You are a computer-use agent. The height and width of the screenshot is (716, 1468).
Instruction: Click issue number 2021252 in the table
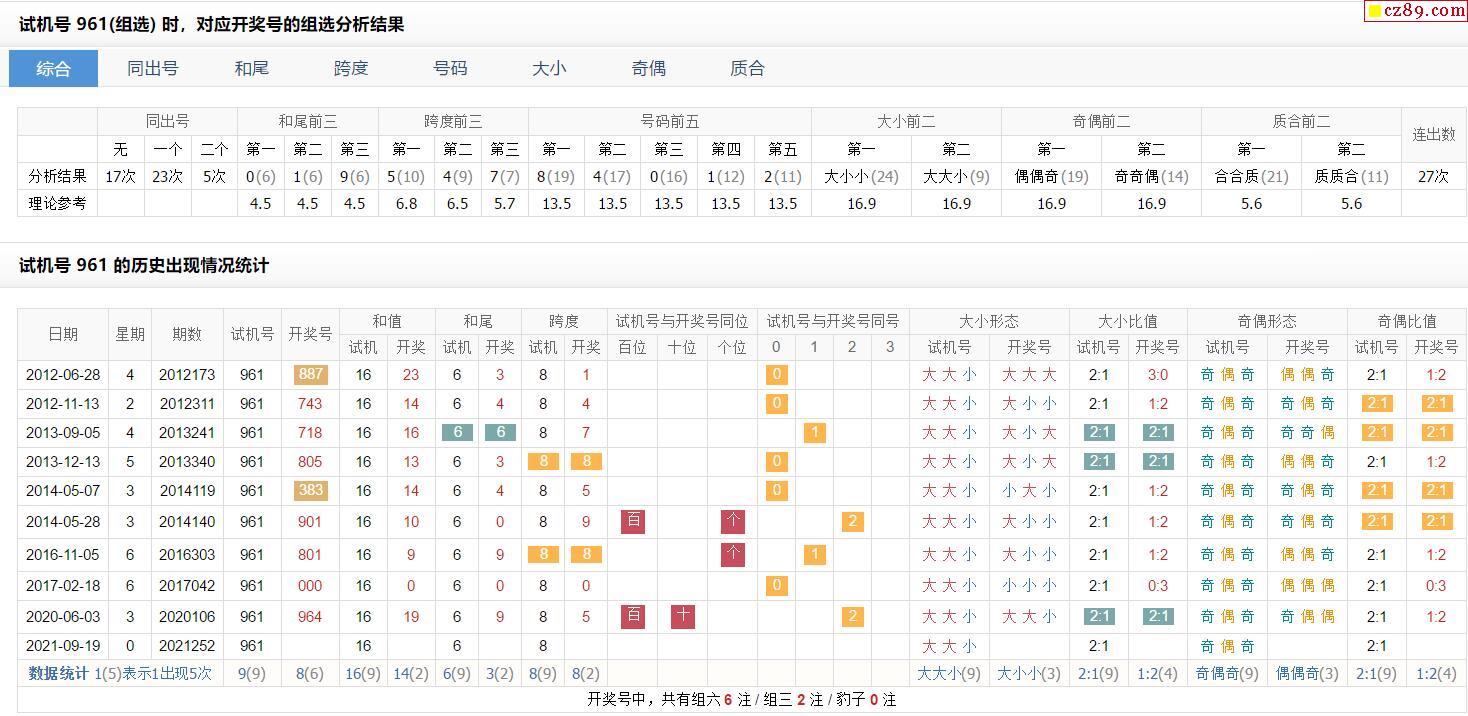coord(187,646)
